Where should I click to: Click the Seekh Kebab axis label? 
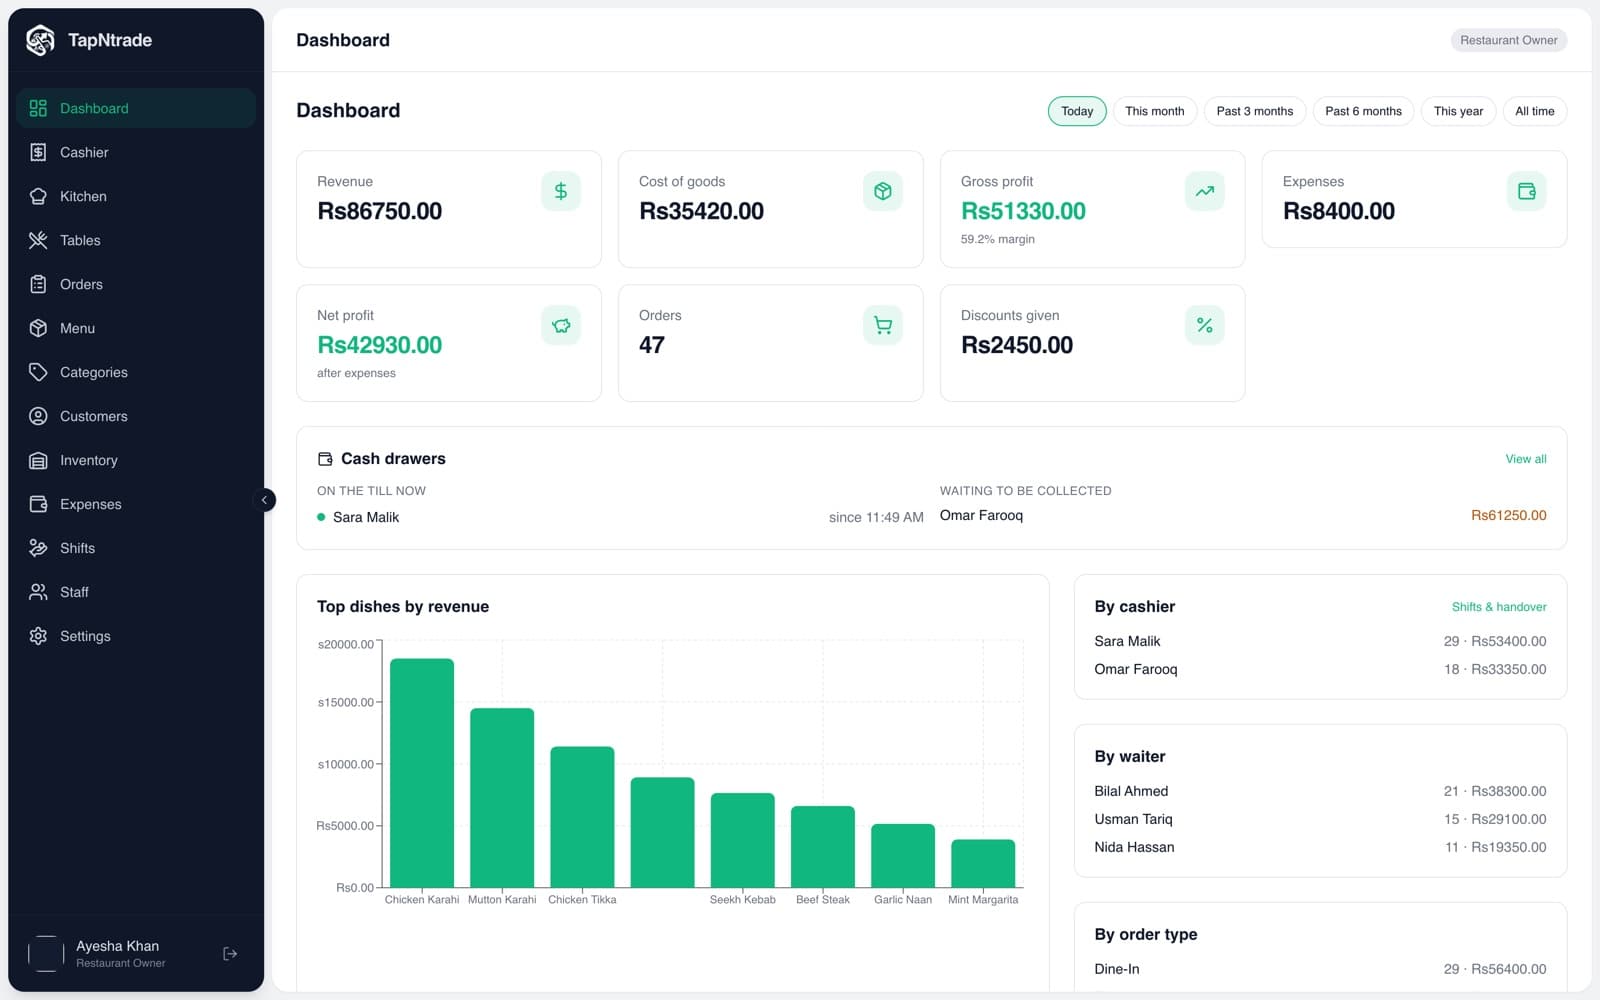click(x=743, y=900)
